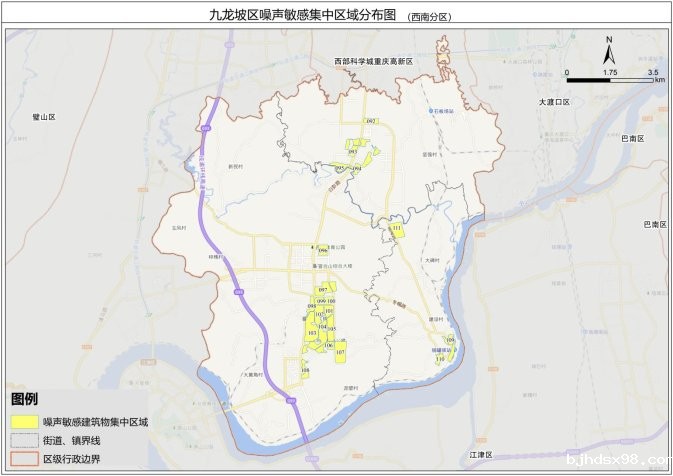673x476 pixels.
Task: Click the north arrow compass symbol
Action: pos(608,50)
